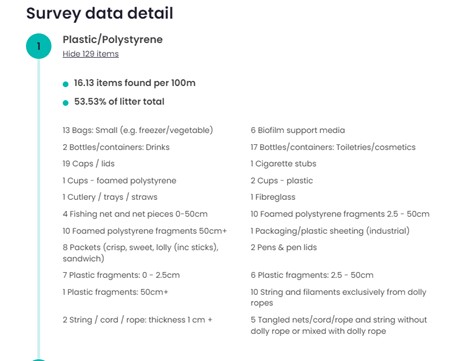Click the 4 Fishing net and net pieces entry
The width and height of the screenshot is (467, 361).
coord(135,214)
